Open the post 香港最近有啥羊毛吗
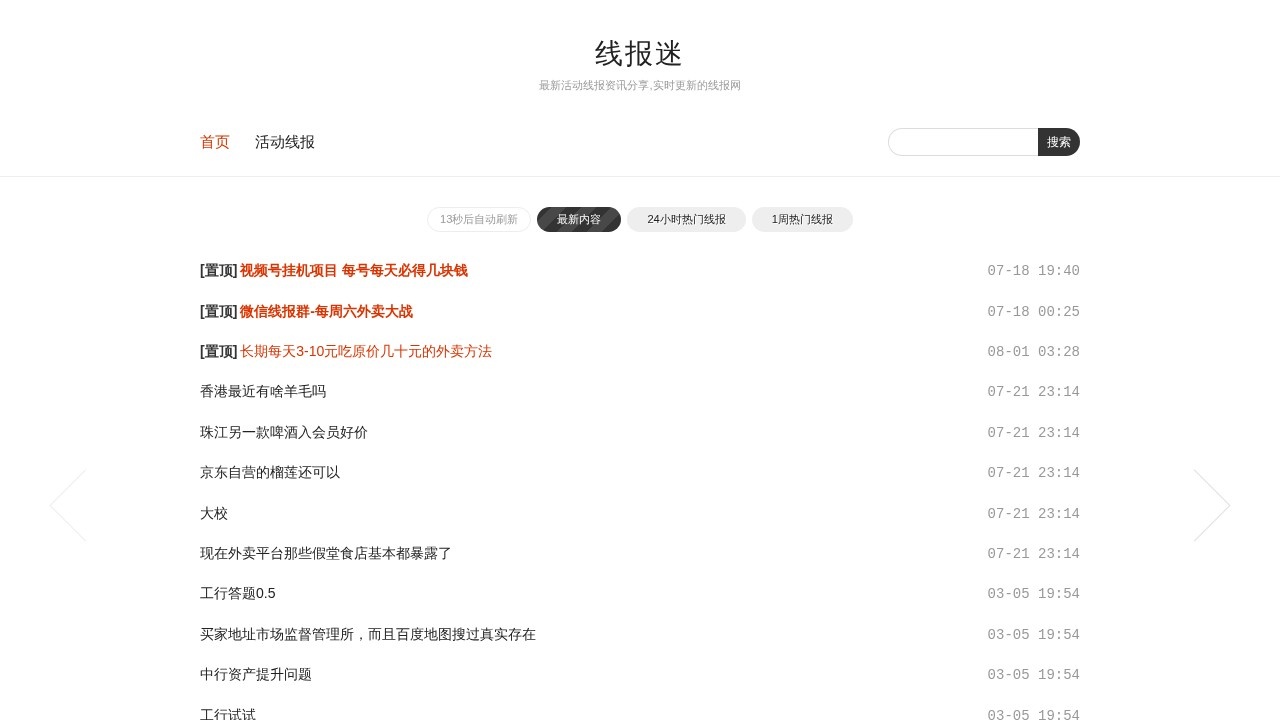The width and height of the screenshot is (1280, 720). 263,392
